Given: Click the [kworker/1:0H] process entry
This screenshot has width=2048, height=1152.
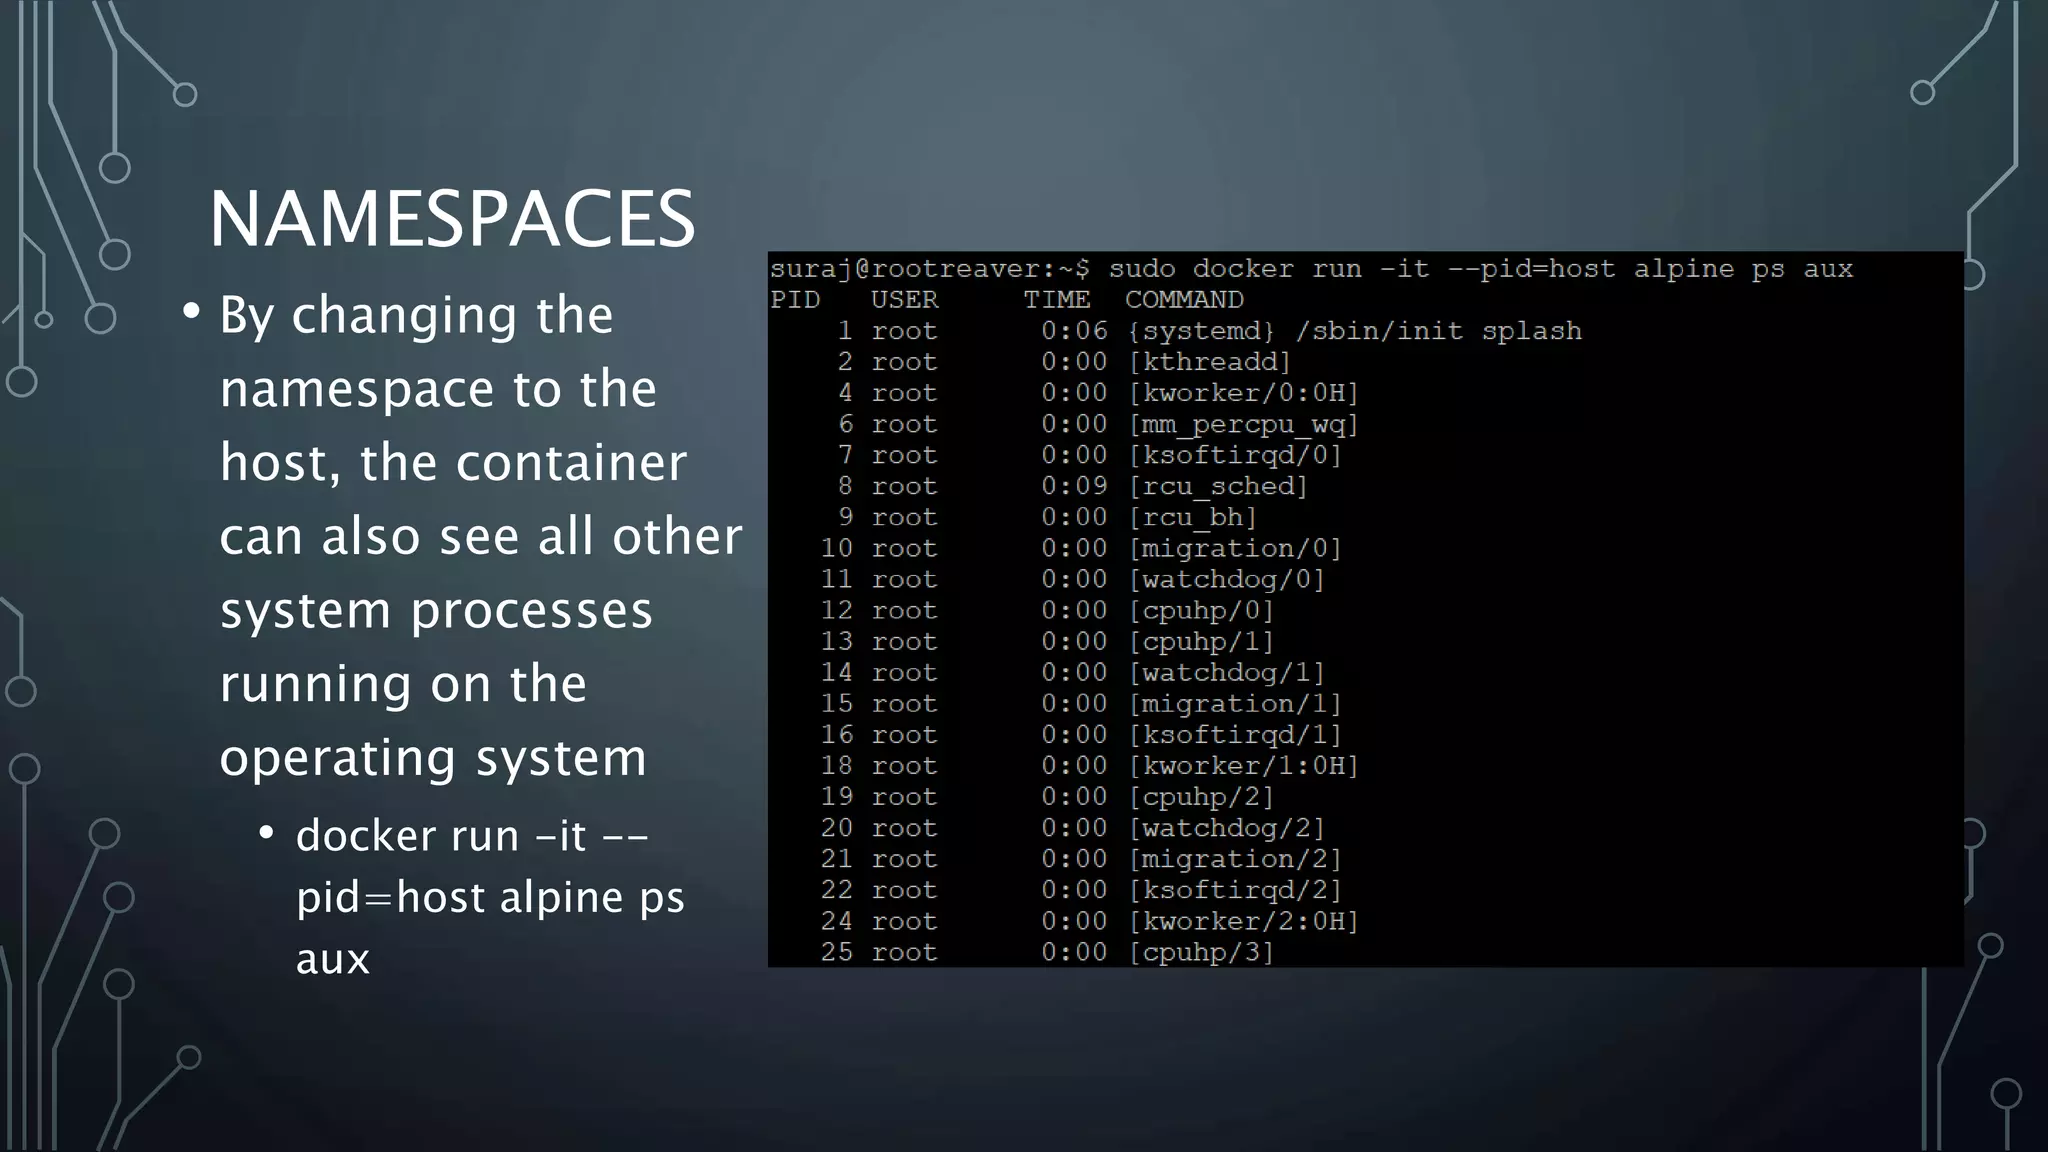Looking at the screenshot, I should click(1243, 766).
